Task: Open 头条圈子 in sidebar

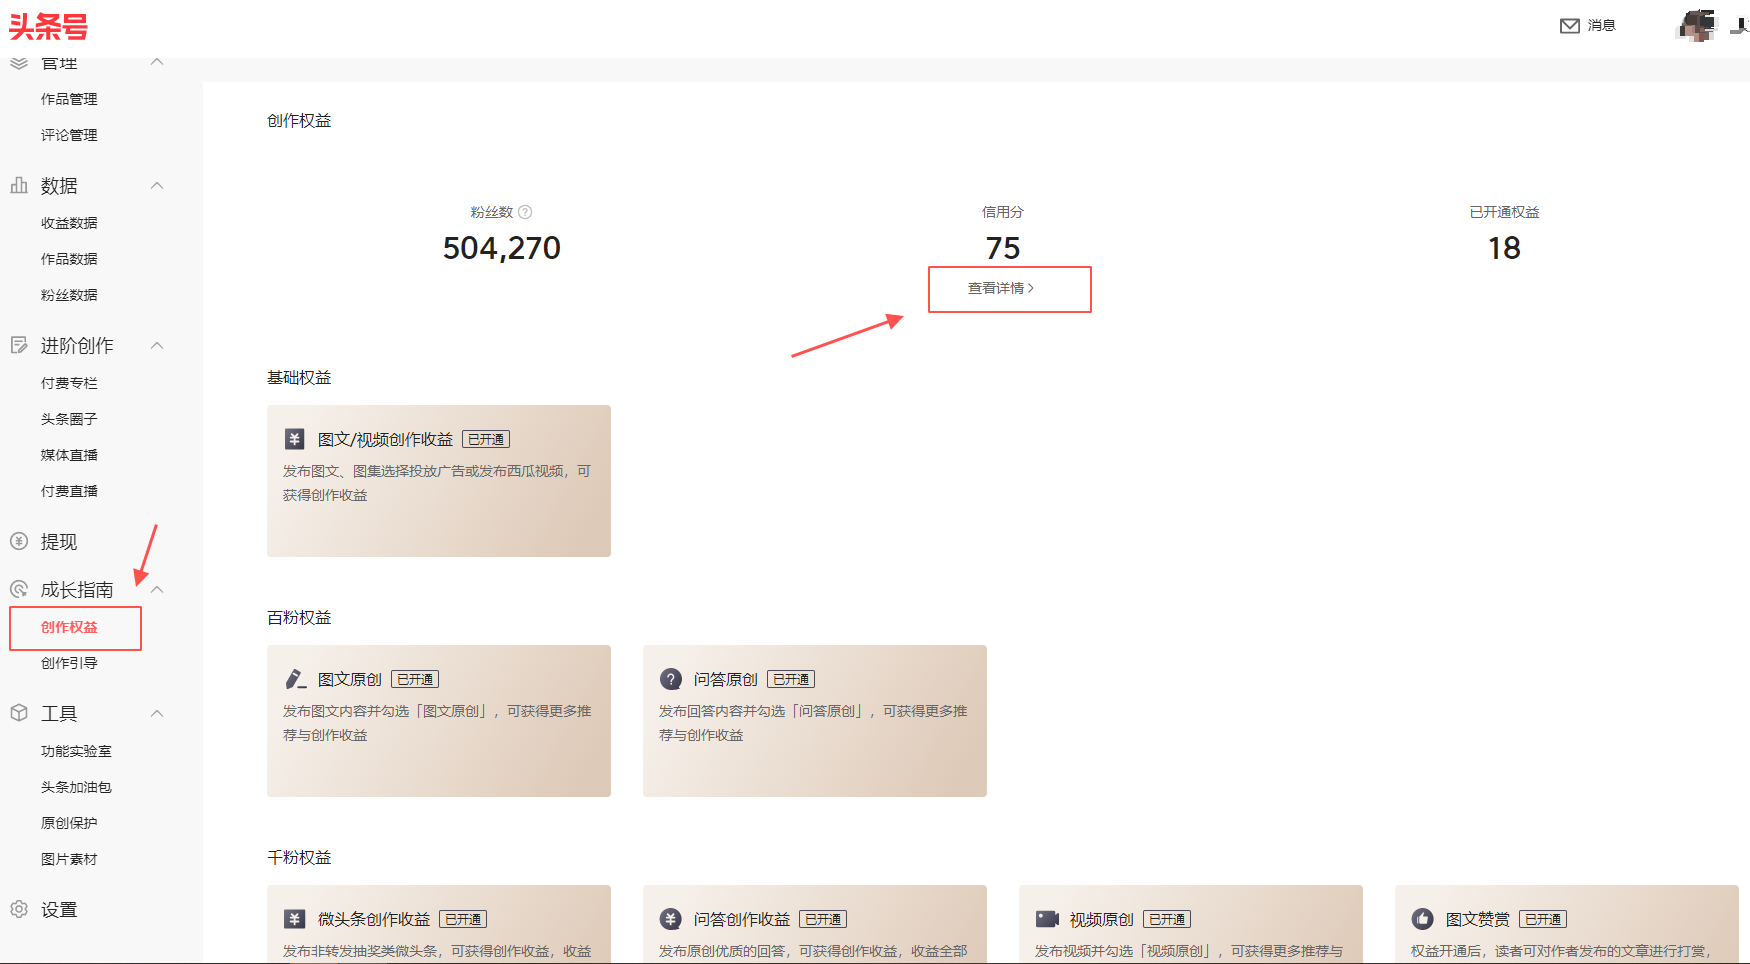Action: [69, 419]
